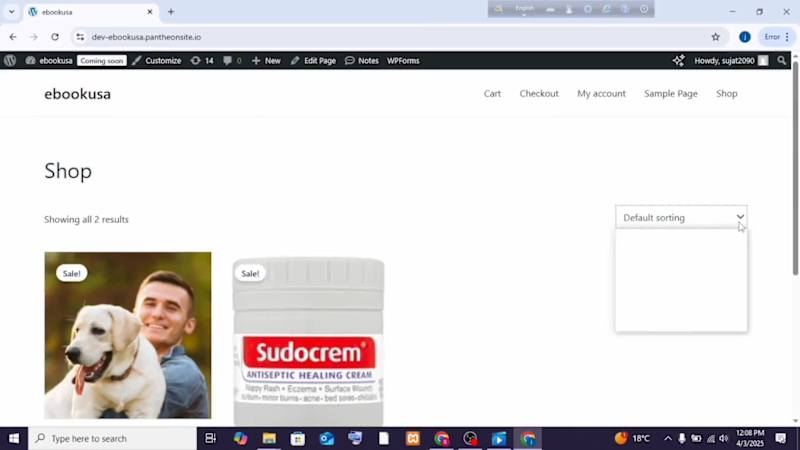Click the Type here to search box
This screenshot has height=450, width=800.
click(x=112, y=438)
